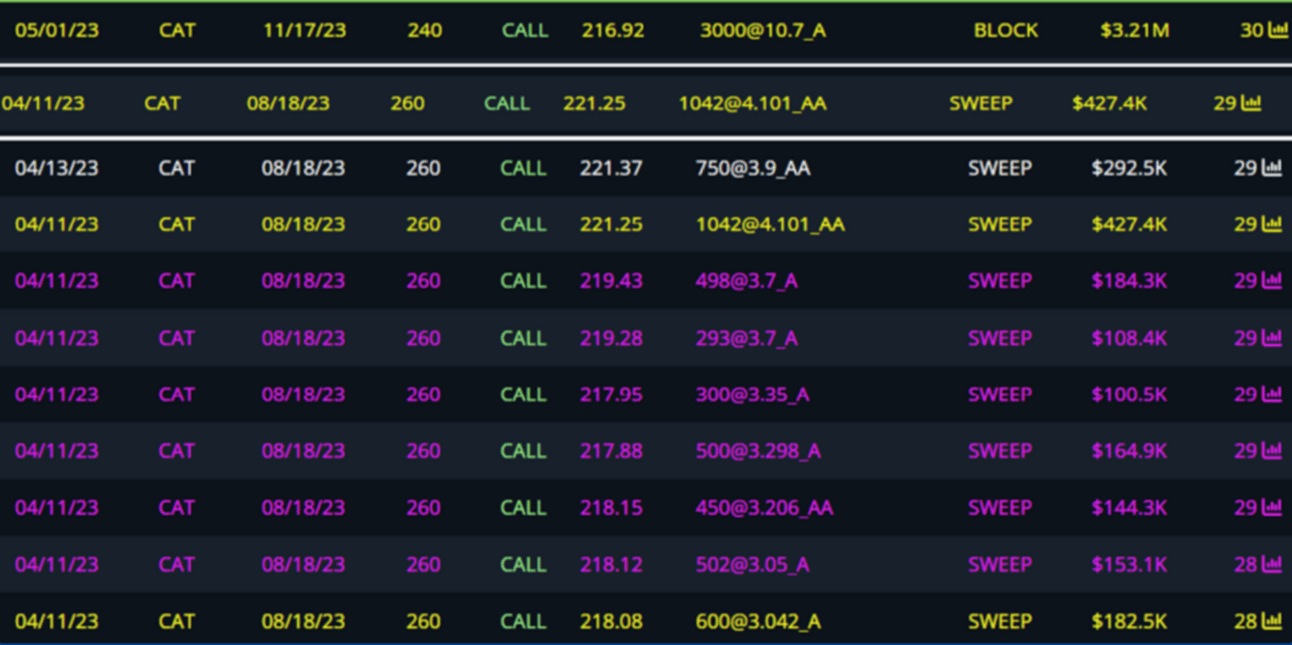The width and height of the screenshot is (1292, 645).
Task: Click the spot price 216.92
Action: click(x=613, y=30)
